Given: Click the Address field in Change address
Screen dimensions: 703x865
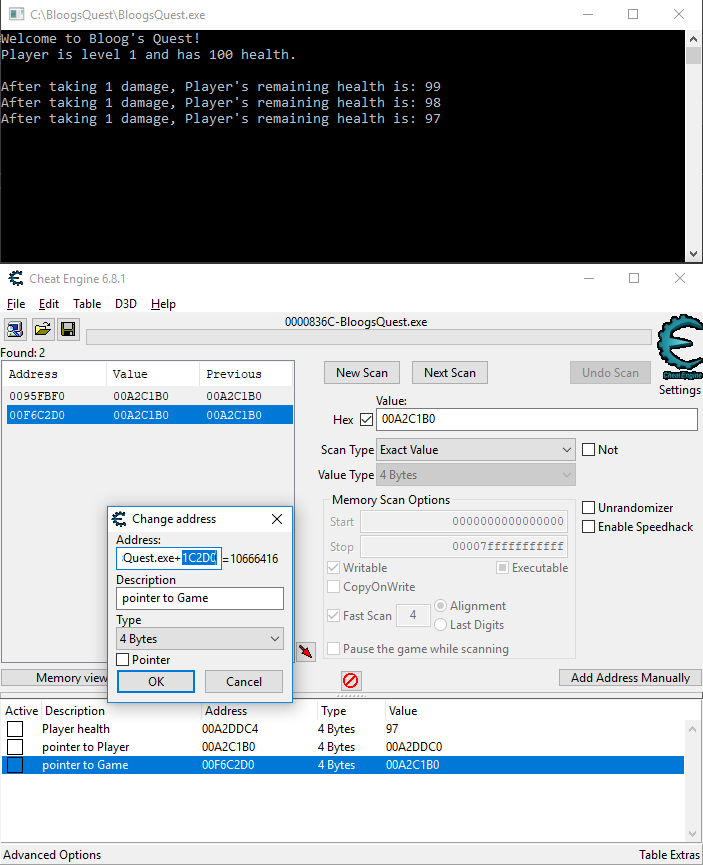Looking at the screenshot, I should [169, 558].
